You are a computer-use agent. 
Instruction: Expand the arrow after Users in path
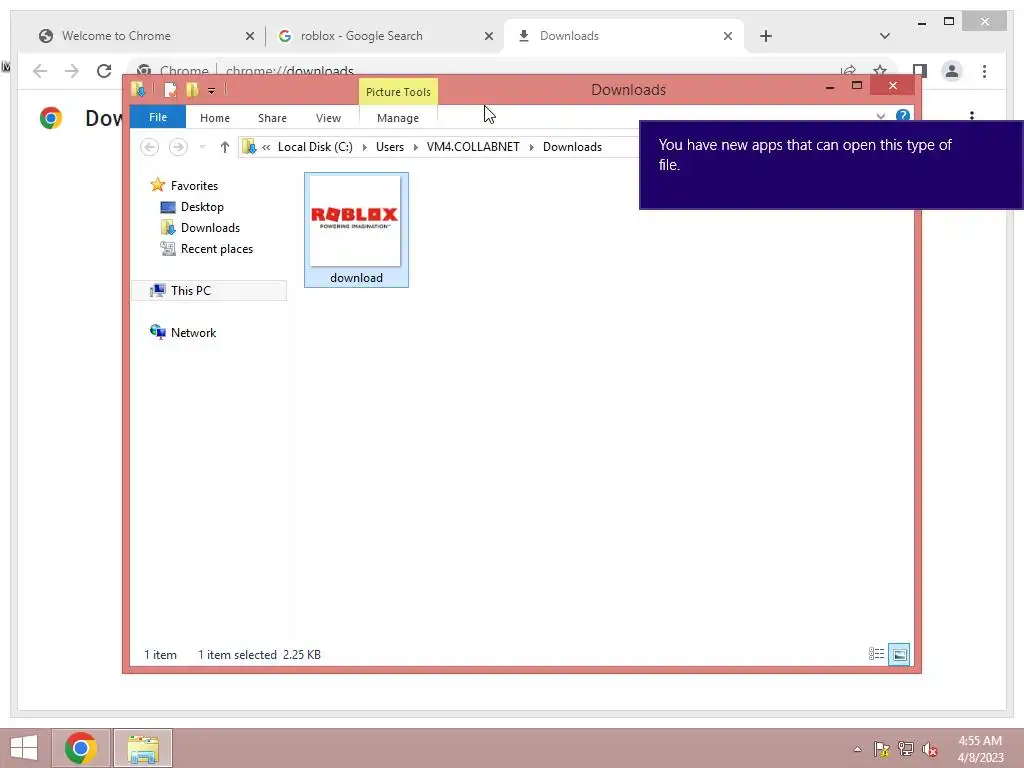tap(415, 147)
